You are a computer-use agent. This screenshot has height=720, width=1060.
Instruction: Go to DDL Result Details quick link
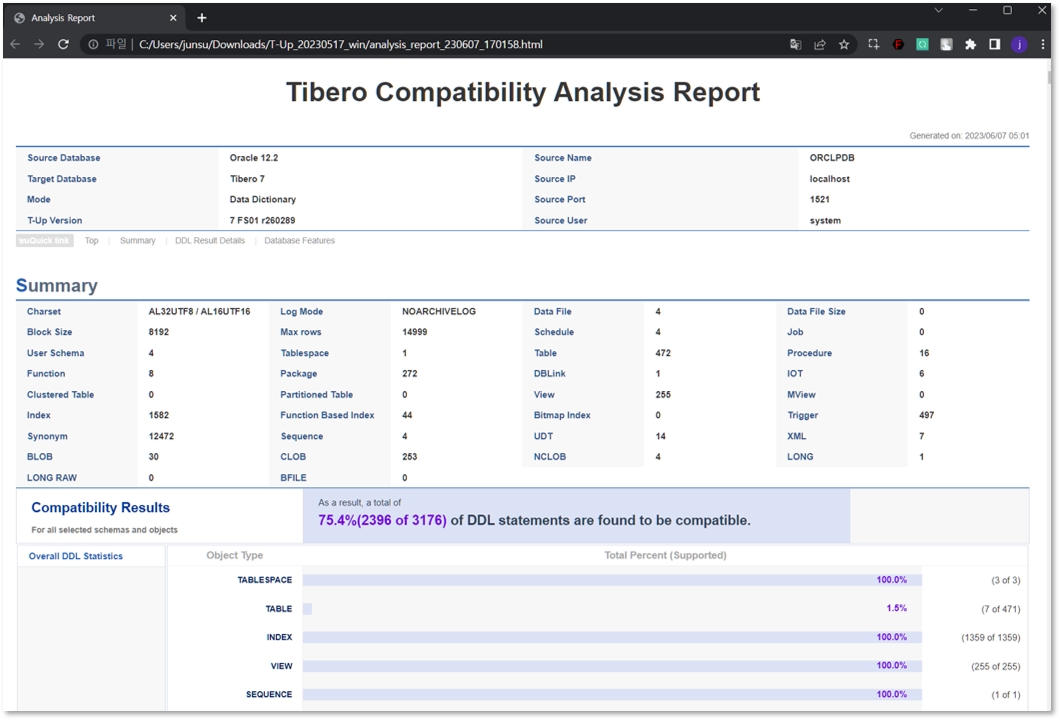[210, 241]
